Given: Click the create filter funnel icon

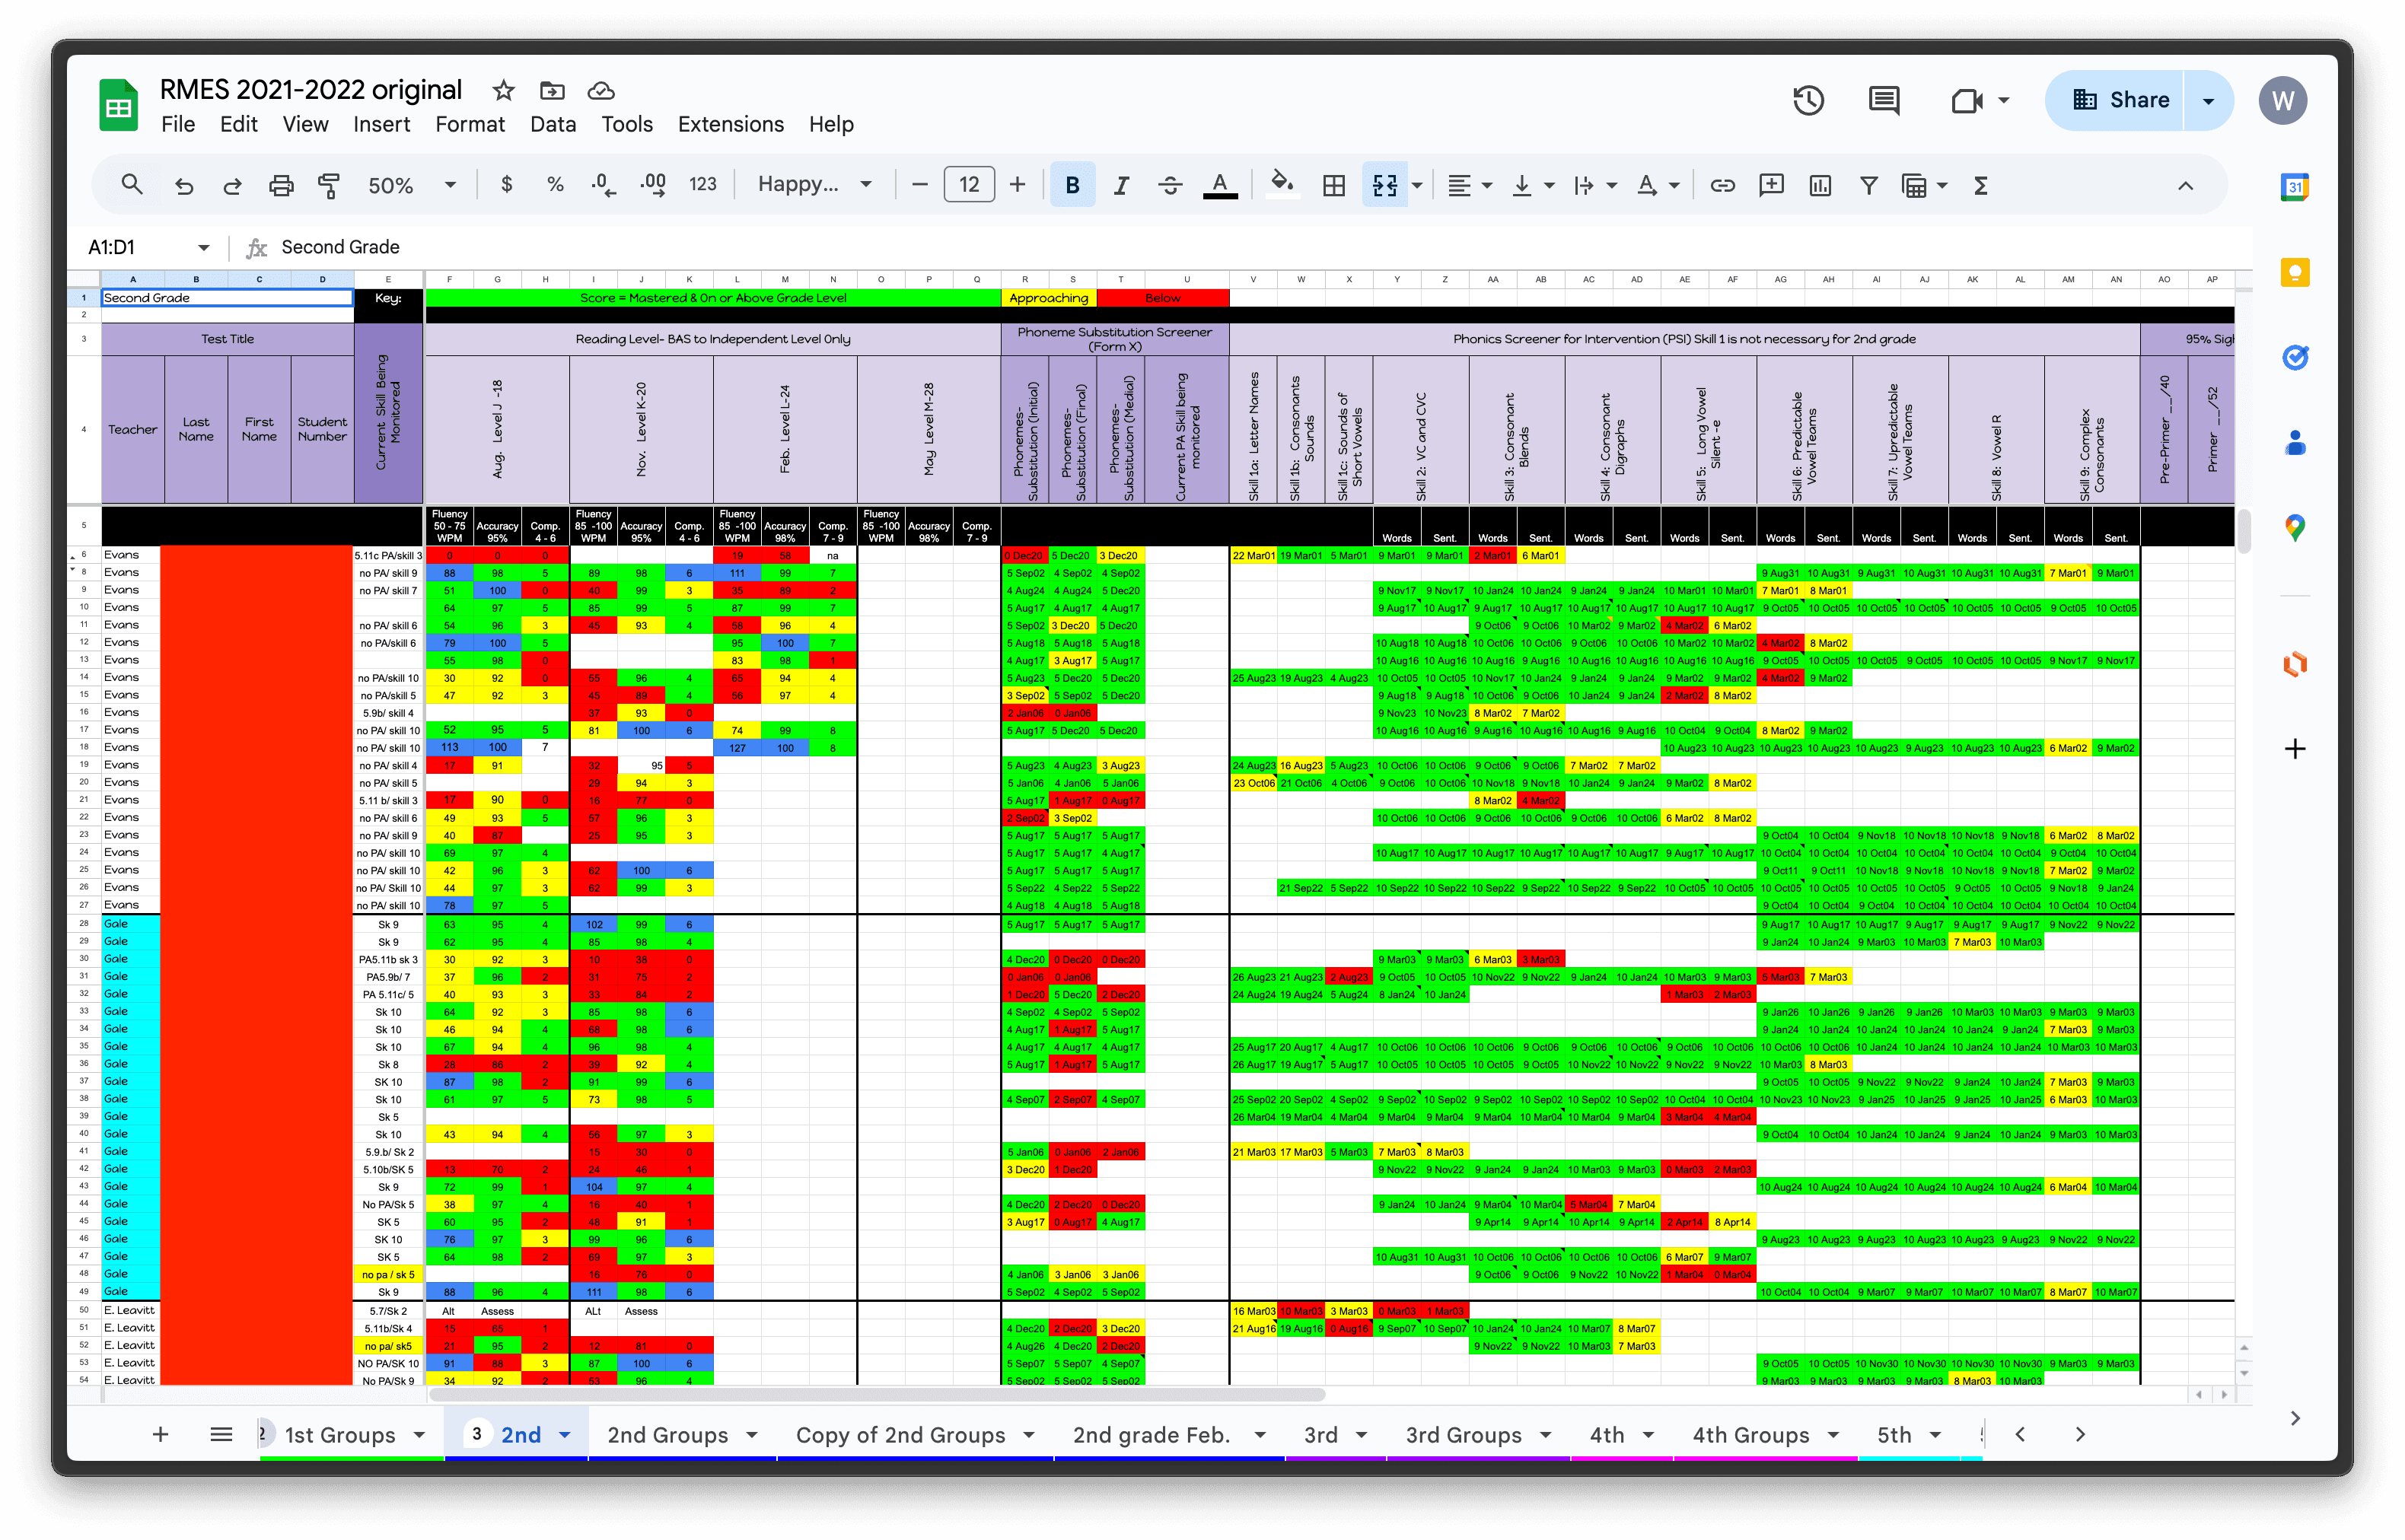Looking at the screenshot, I should pyautogui.click(x=1868, y=185).
